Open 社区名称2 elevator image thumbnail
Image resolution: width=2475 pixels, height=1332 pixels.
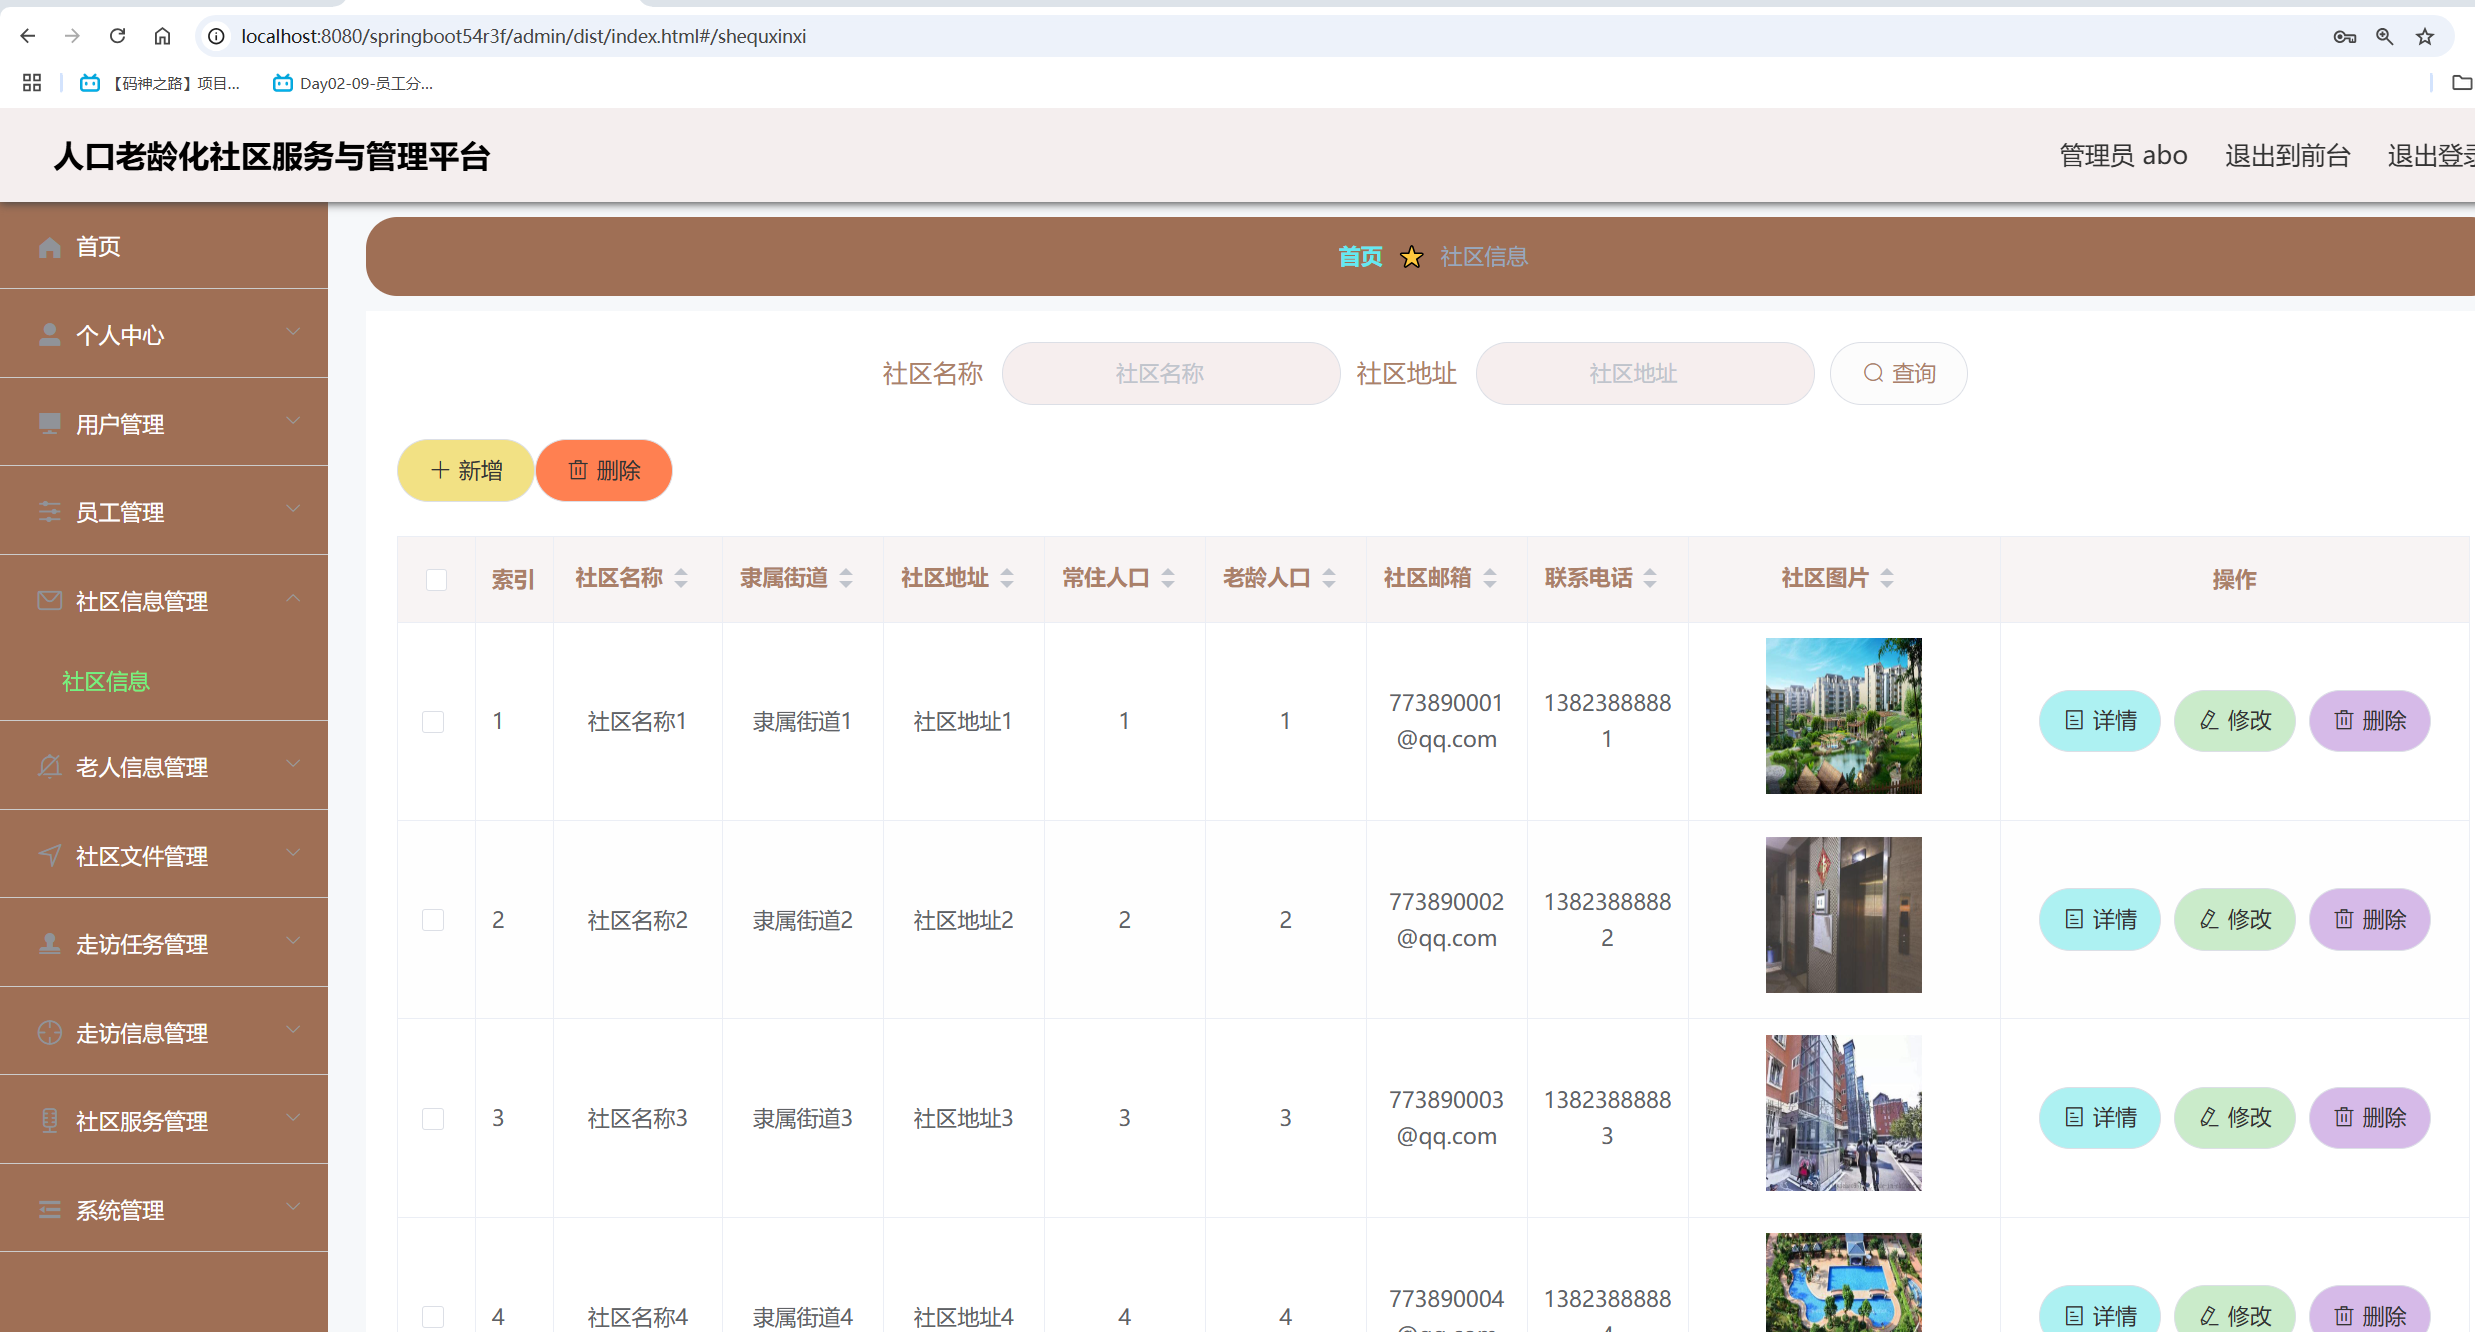coord(1844,915)
